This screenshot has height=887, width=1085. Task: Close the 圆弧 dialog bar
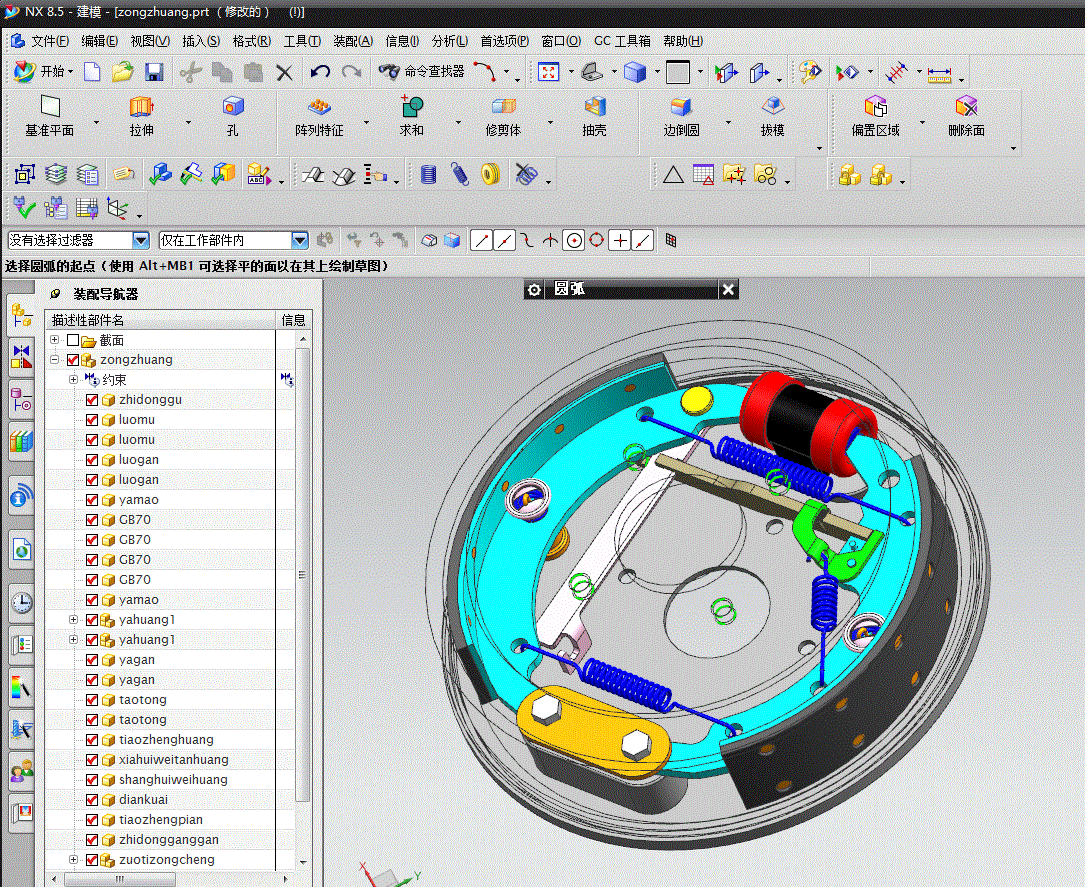[x=728, y=290]
